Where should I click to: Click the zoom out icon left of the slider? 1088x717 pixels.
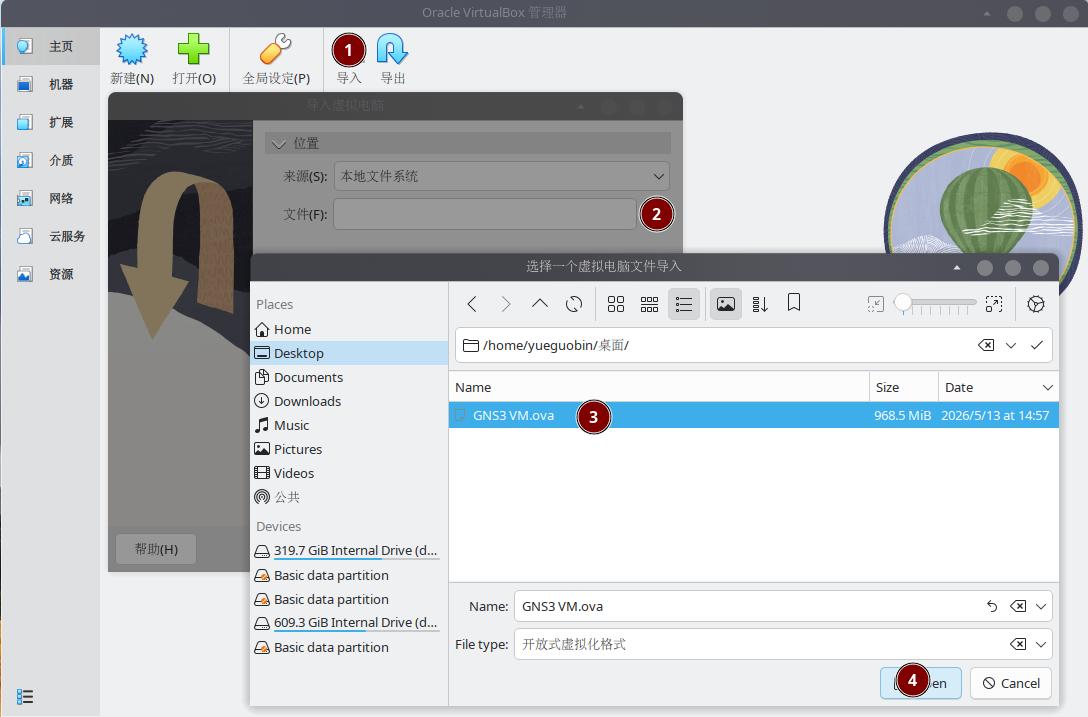point(876,304)
